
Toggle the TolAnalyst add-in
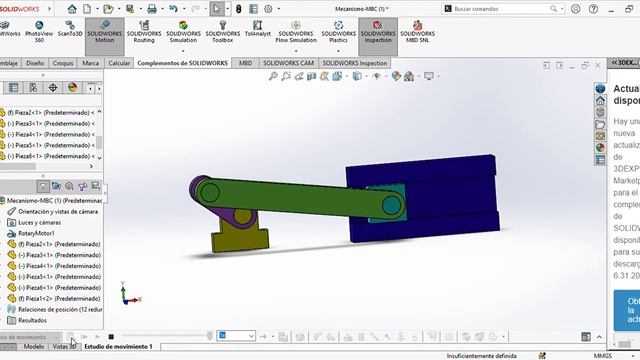click(x=258, y=29)
